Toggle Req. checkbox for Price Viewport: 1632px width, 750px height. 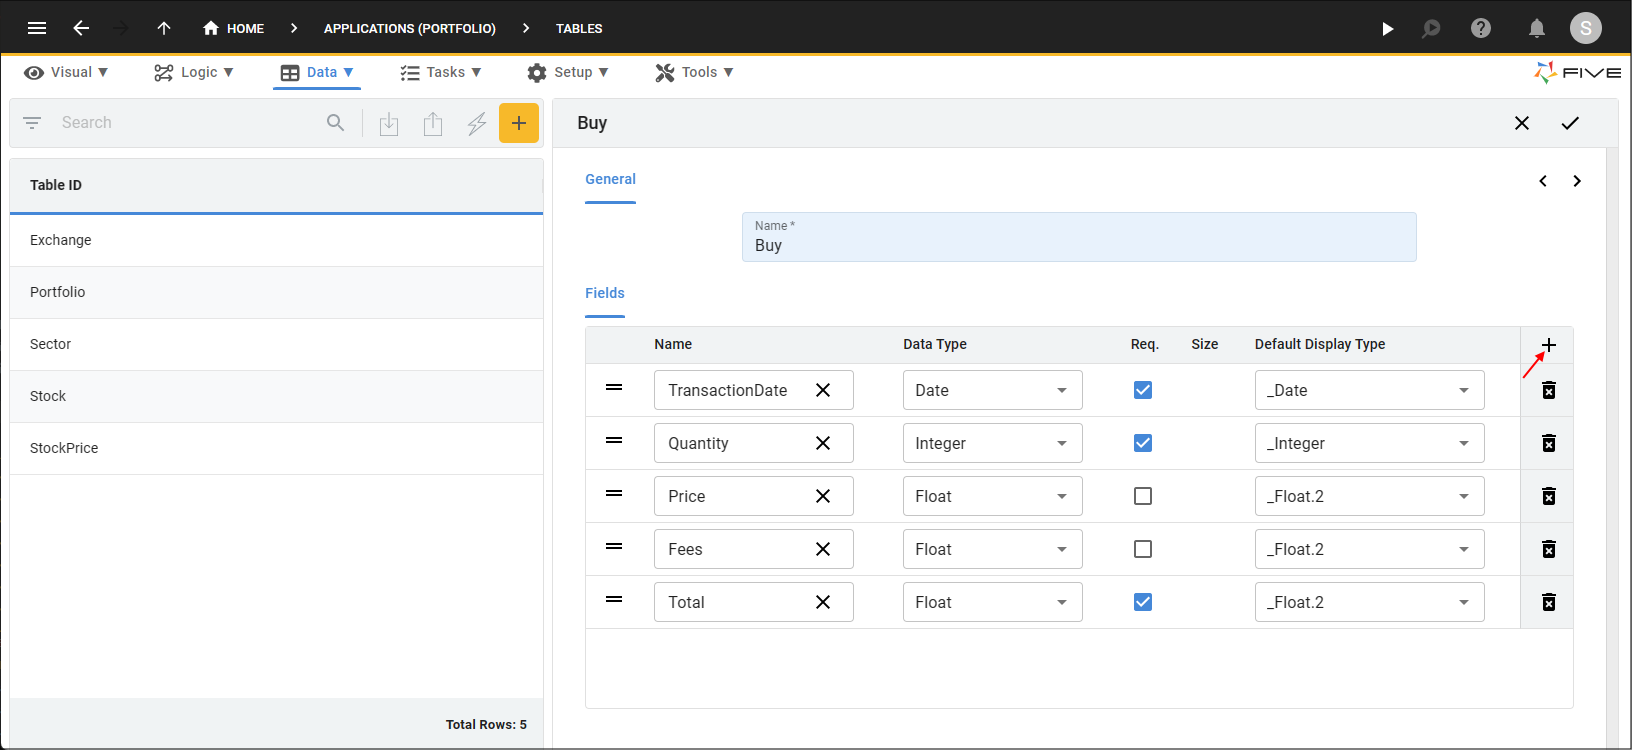(1143, 496)
